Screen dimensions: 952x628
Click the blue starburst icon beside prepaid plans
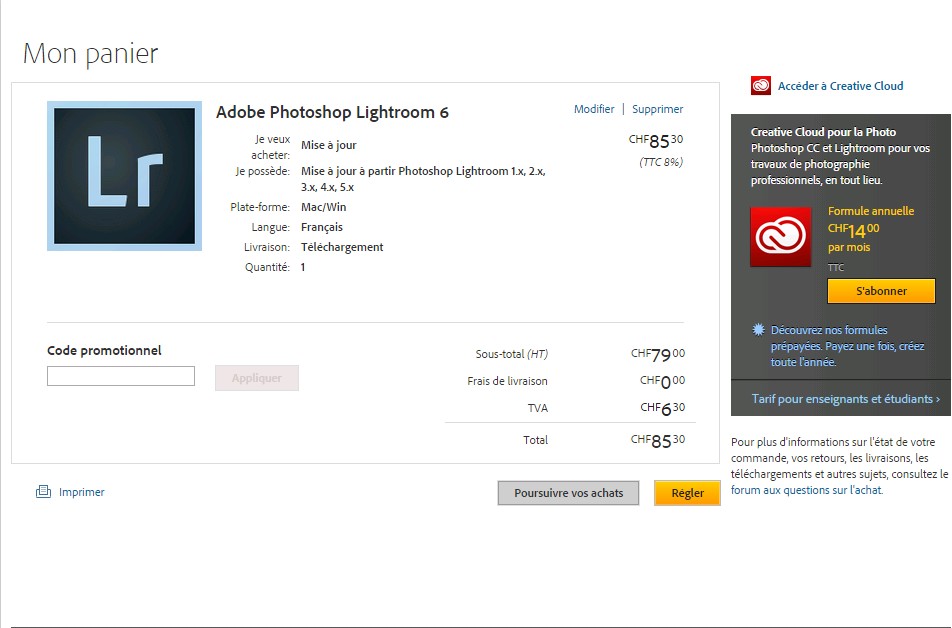click(x=759, y=330)
